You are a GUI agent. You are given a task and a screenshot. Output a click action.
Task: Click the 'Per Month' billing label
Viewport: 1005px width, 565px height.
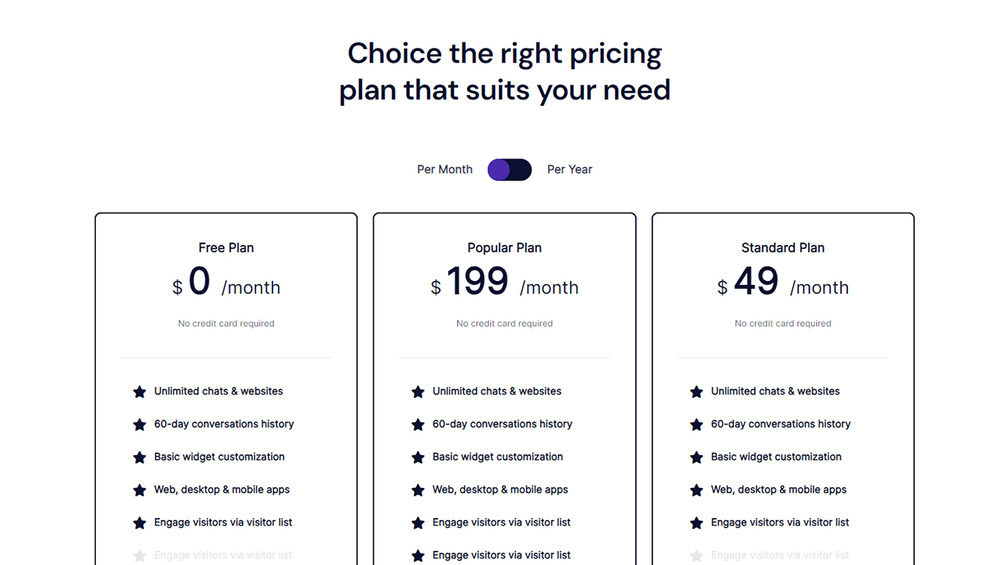(444, 170)
